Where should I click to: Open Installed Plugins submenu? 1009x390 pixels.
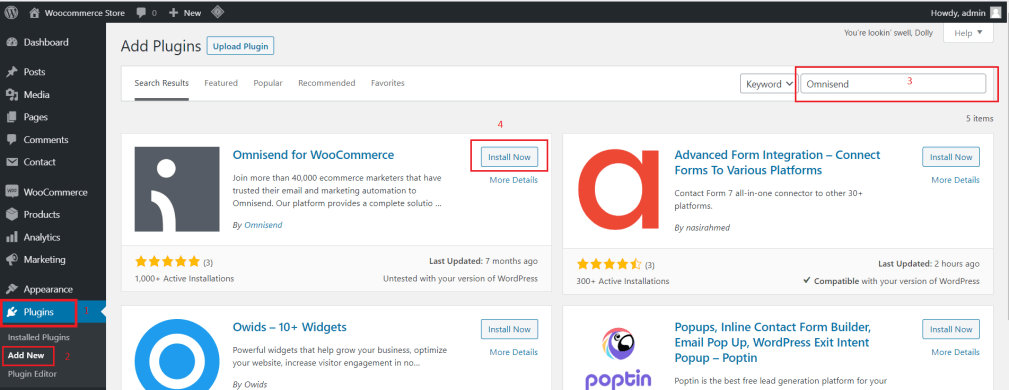click(39, 337)
